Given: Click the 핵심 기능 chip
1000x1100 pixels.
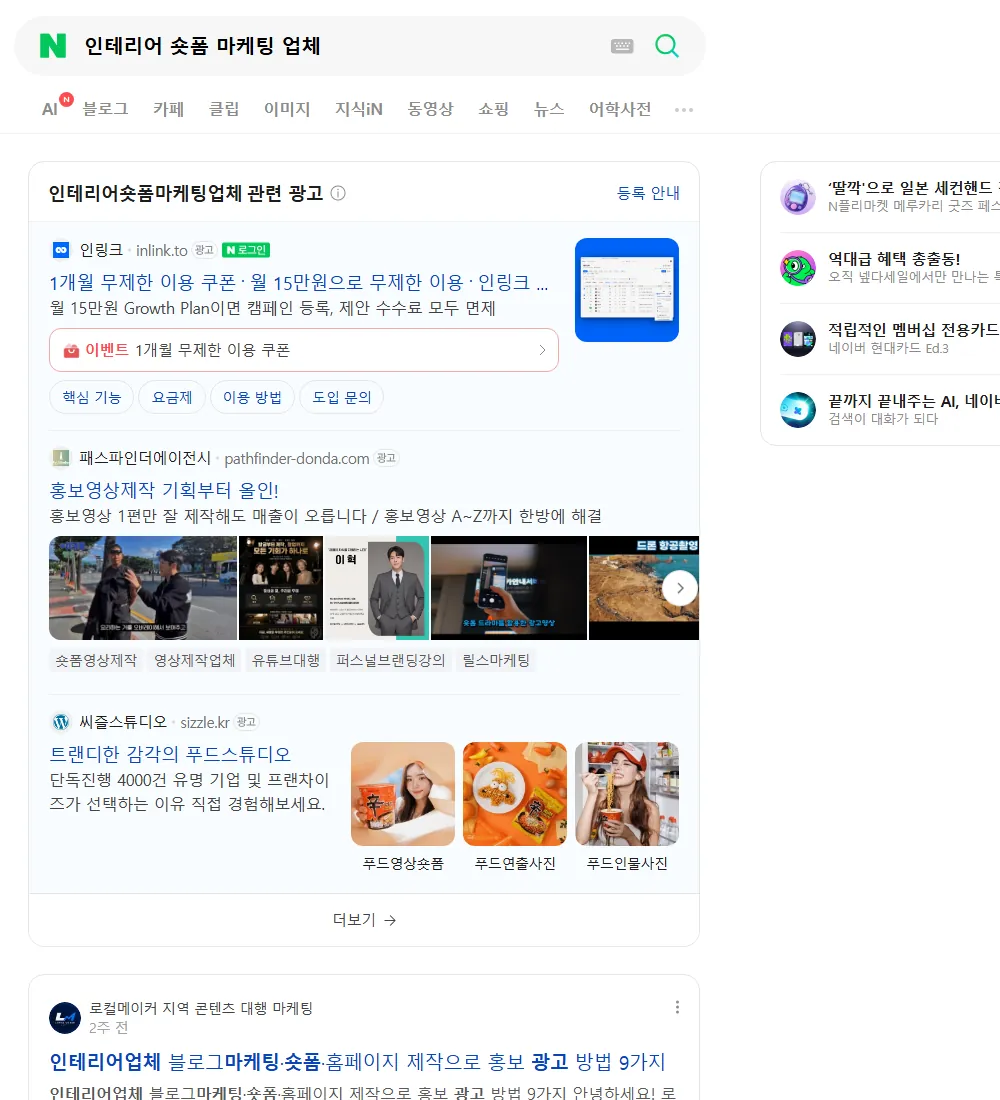Looking at the screenshot, I should tap(92, 397).
